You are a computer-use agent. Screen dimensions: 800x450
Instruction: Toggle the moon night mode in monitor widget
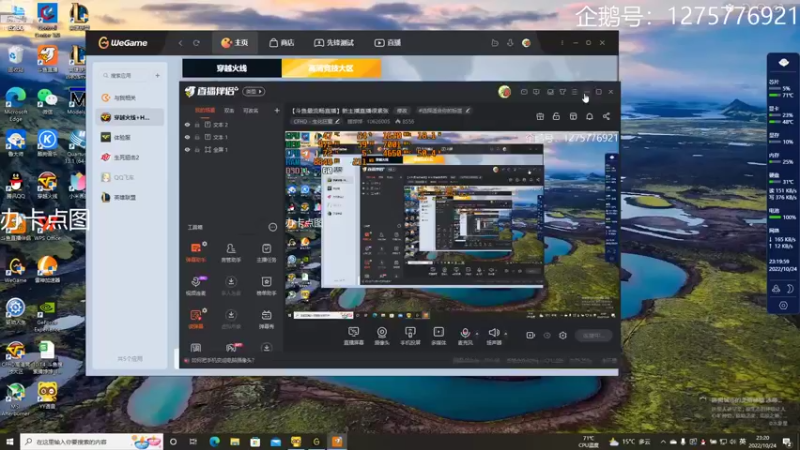pos(790,289)
